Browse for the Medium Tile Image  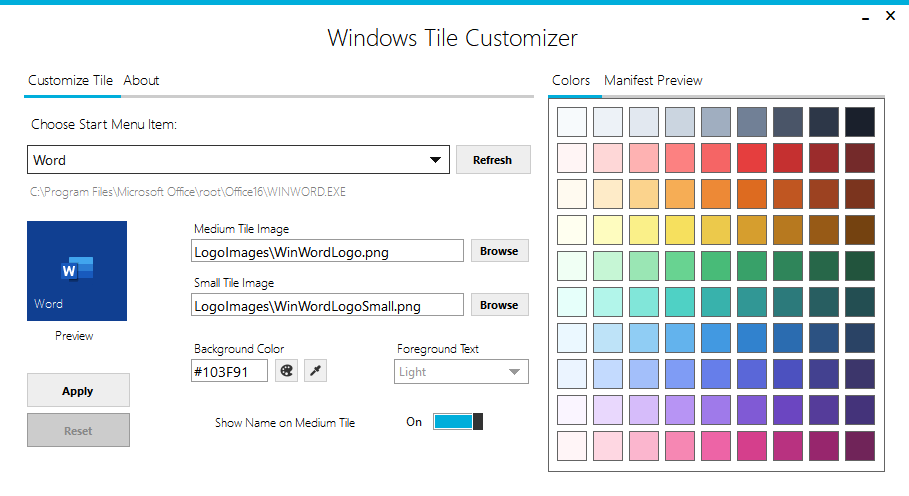(499, 251)
